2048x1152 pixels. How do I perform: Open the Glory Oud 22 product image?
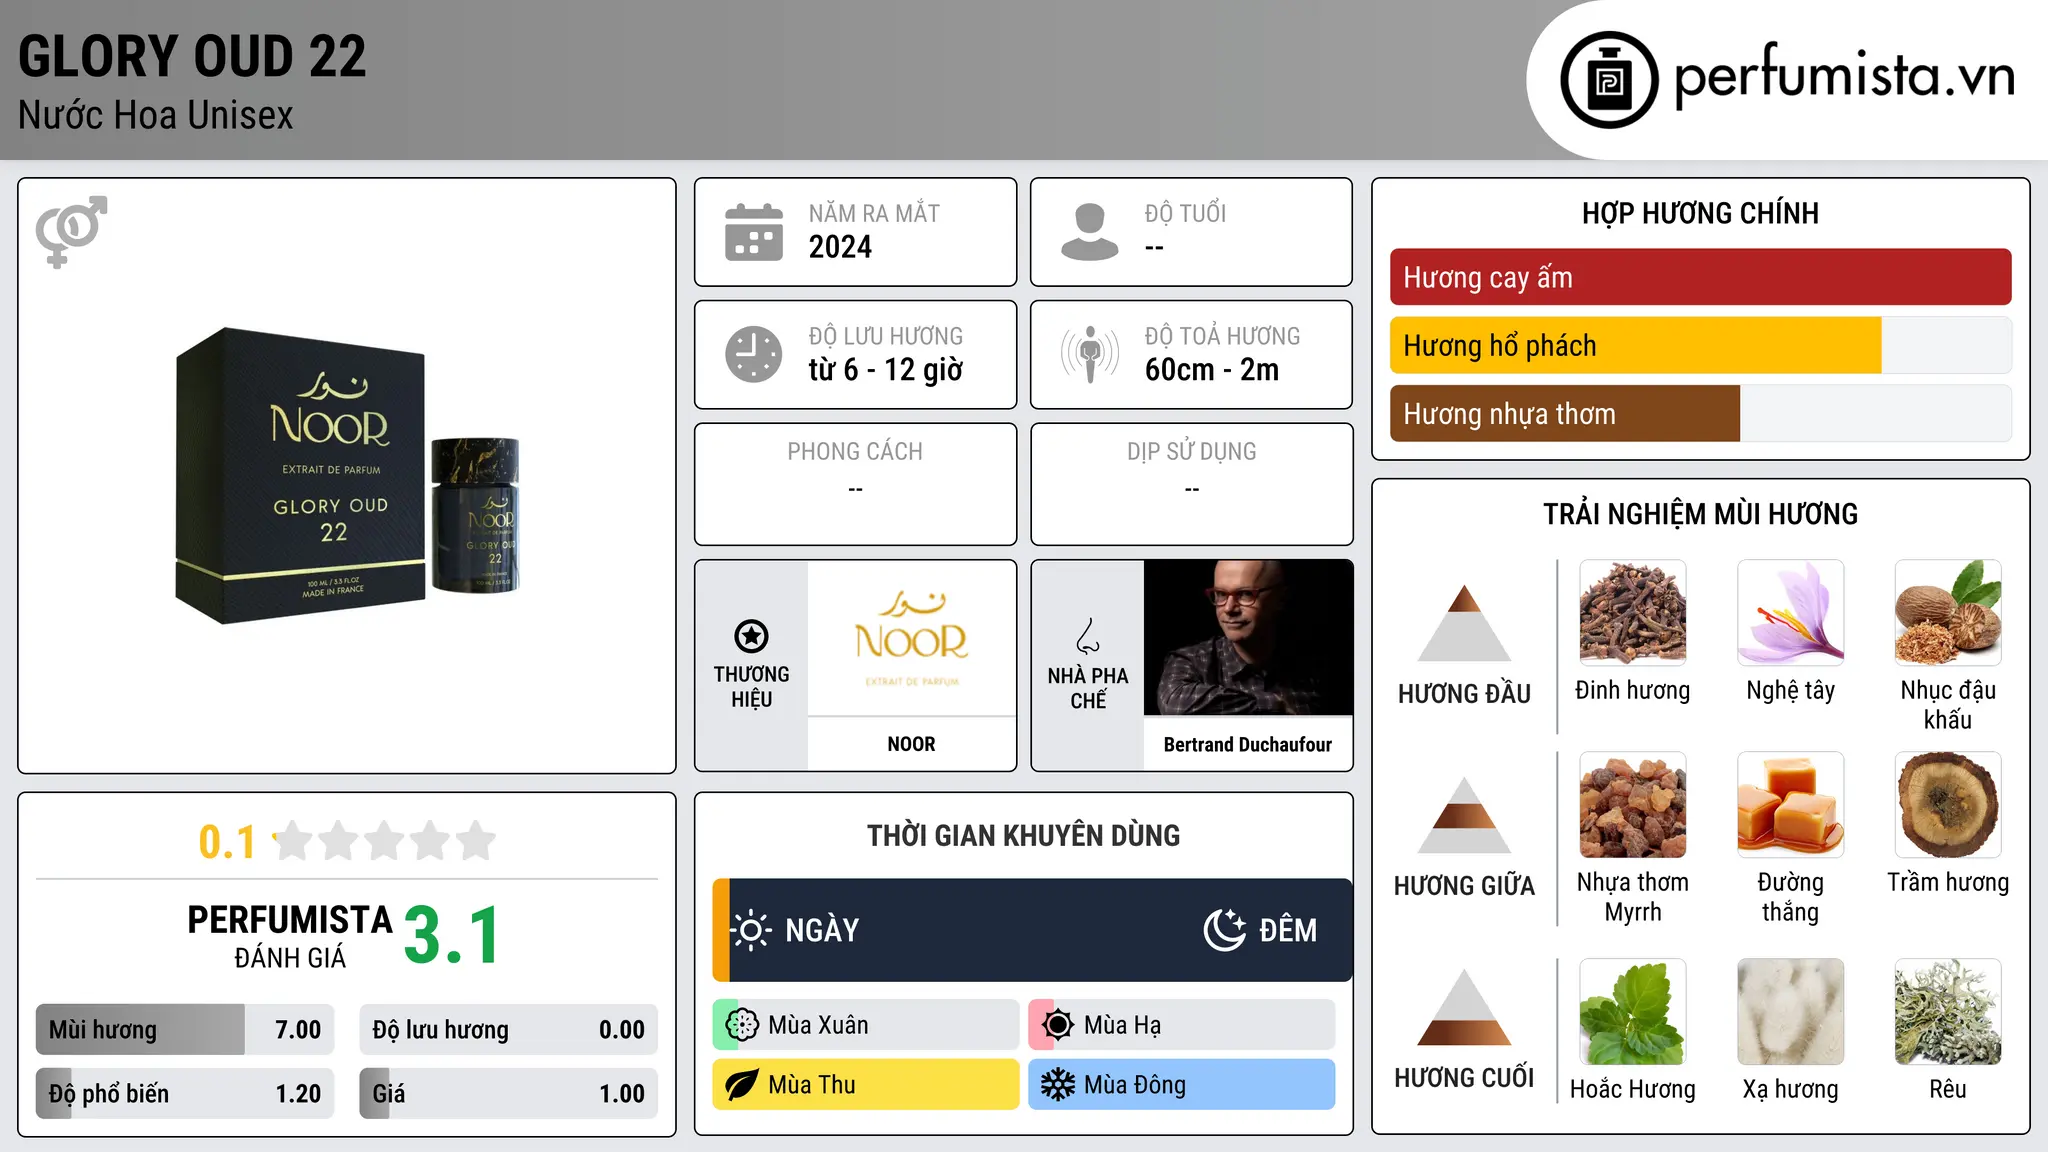pyautogui.click(x=347, y=476)
